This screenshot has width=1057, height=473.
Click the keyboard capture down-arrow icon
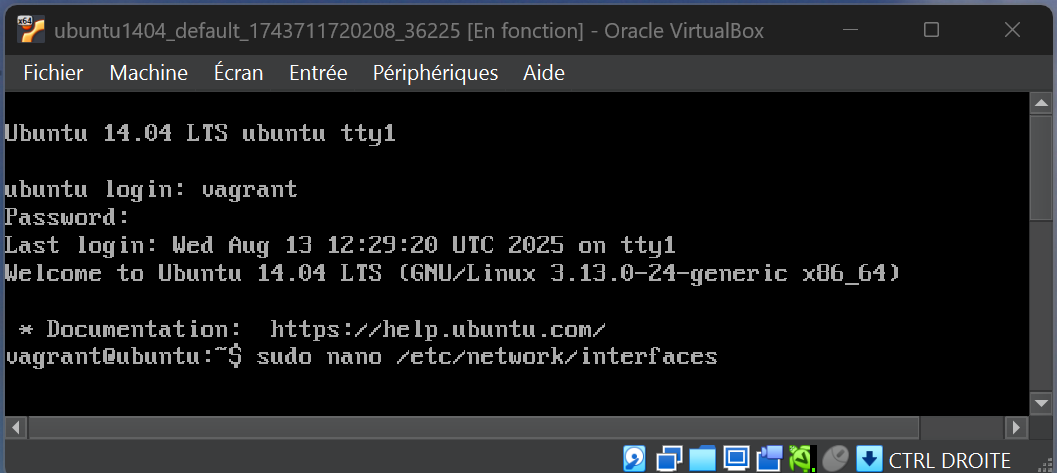[869, 459]
